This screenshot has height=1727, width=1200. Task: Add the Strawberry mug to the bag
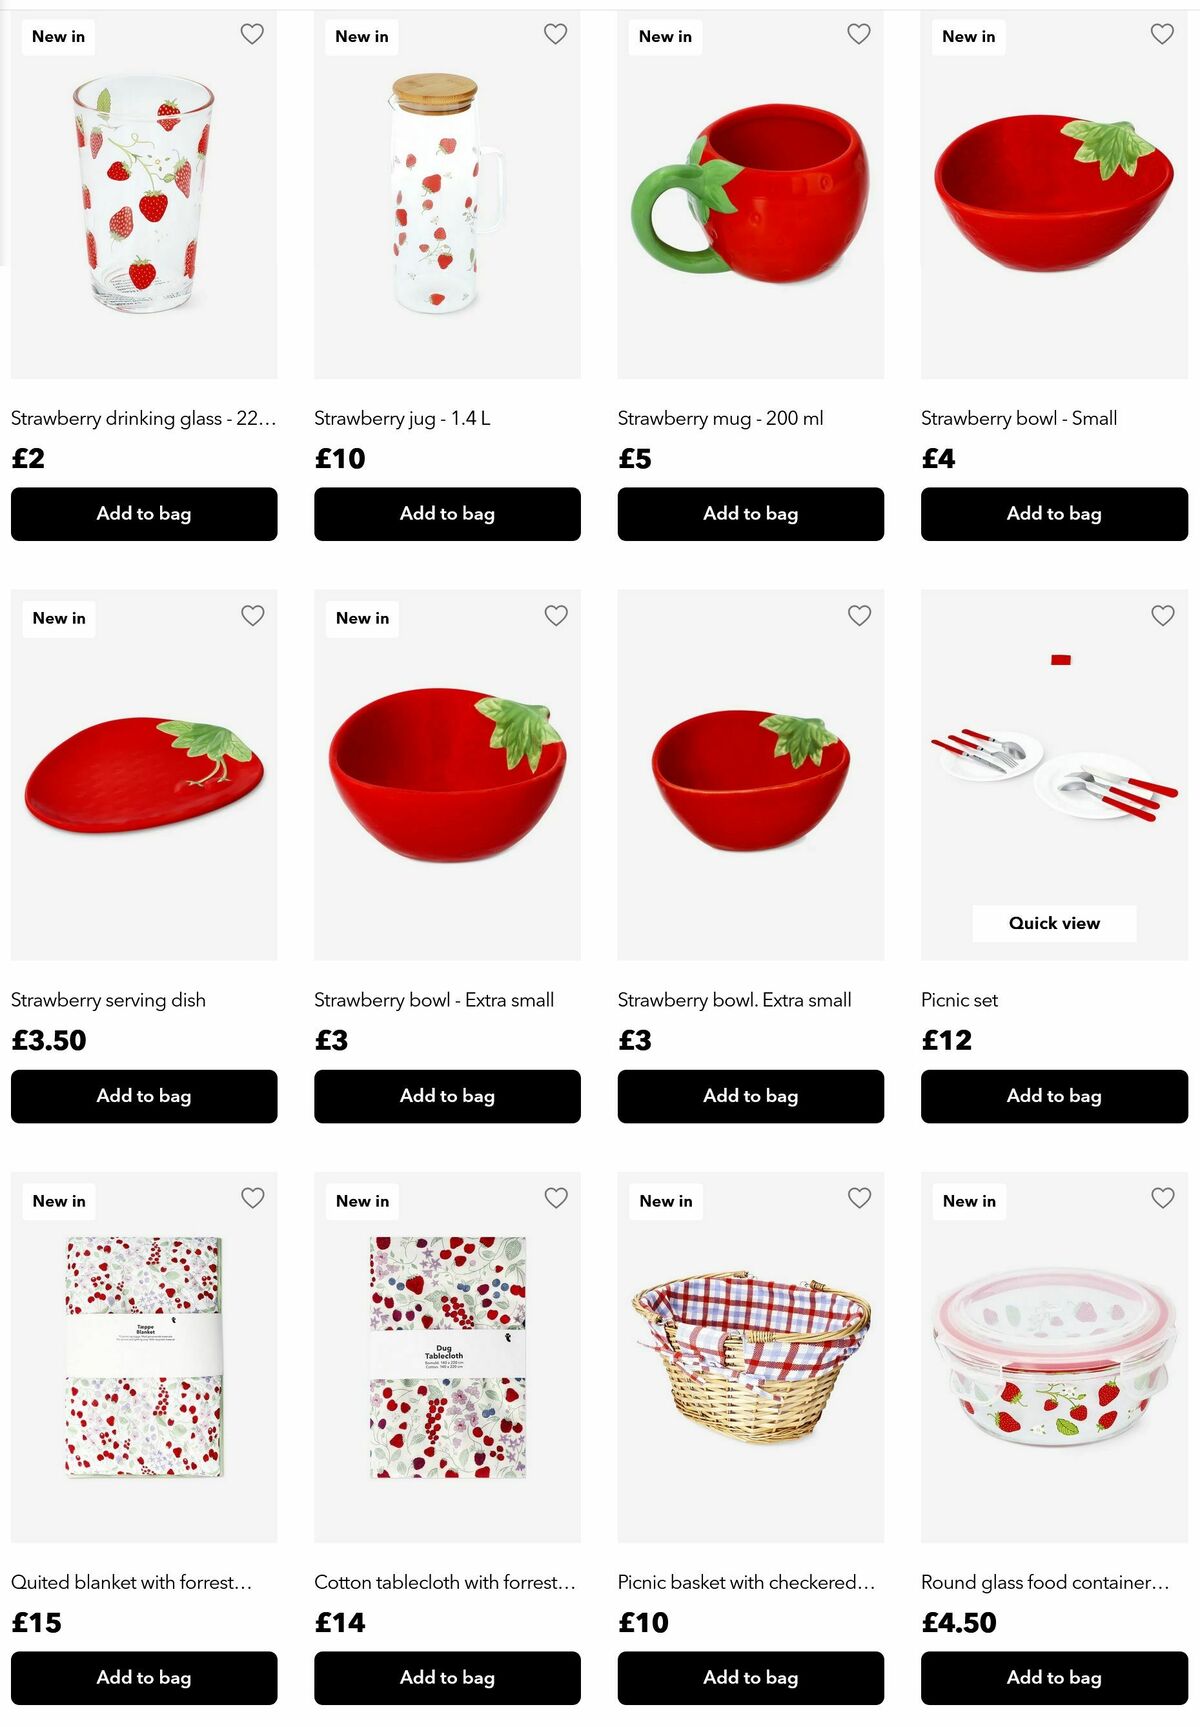click(751, 514)
